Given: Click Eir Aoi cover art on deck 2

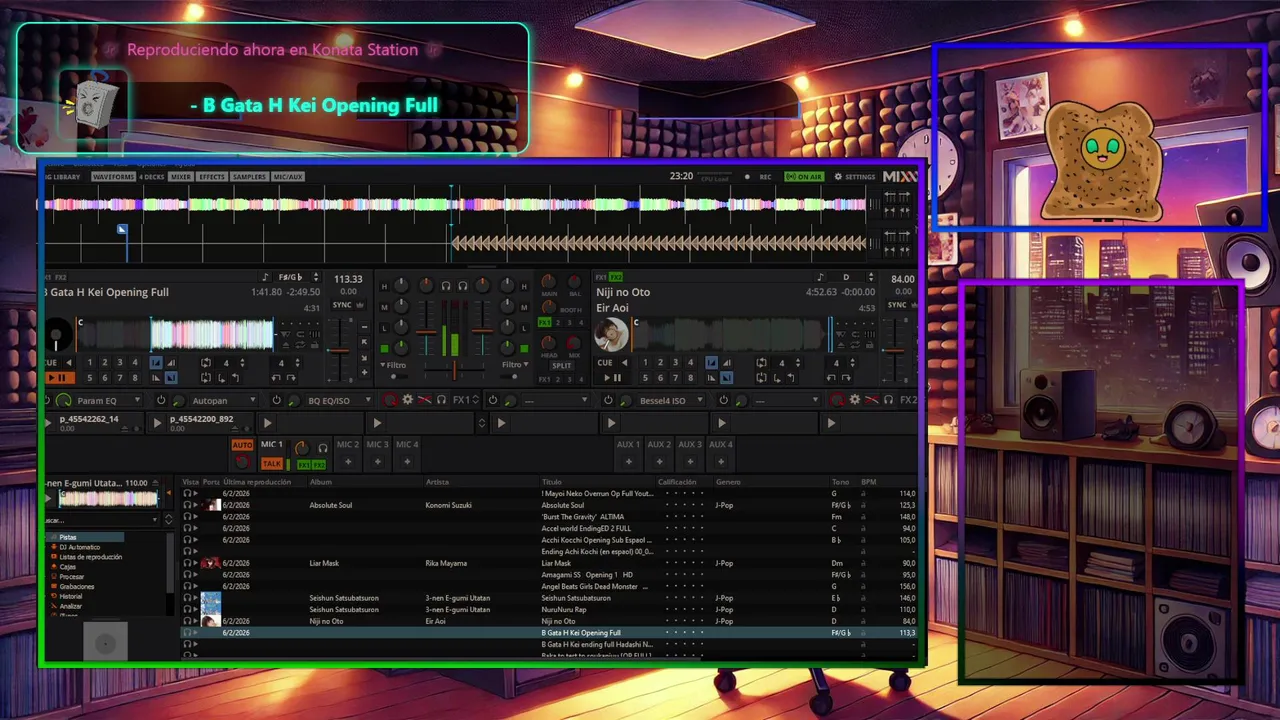Looking at the screenshot, I should [x=611, y=334].
